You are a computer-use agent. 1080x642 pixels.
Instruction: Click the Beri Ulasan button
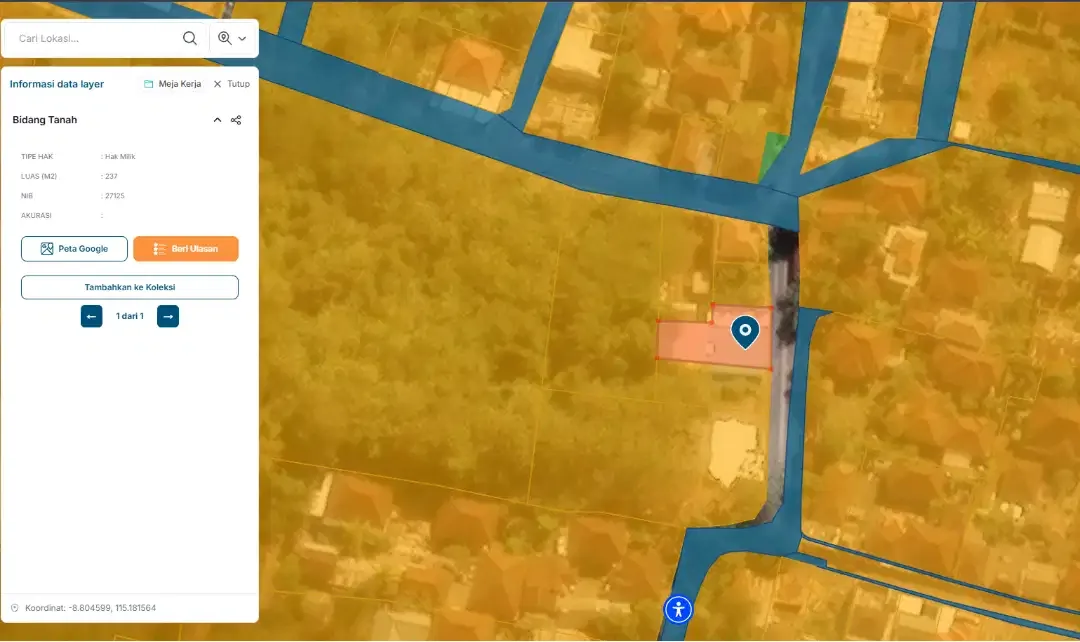pyautogui.click(x=186, y=249)
